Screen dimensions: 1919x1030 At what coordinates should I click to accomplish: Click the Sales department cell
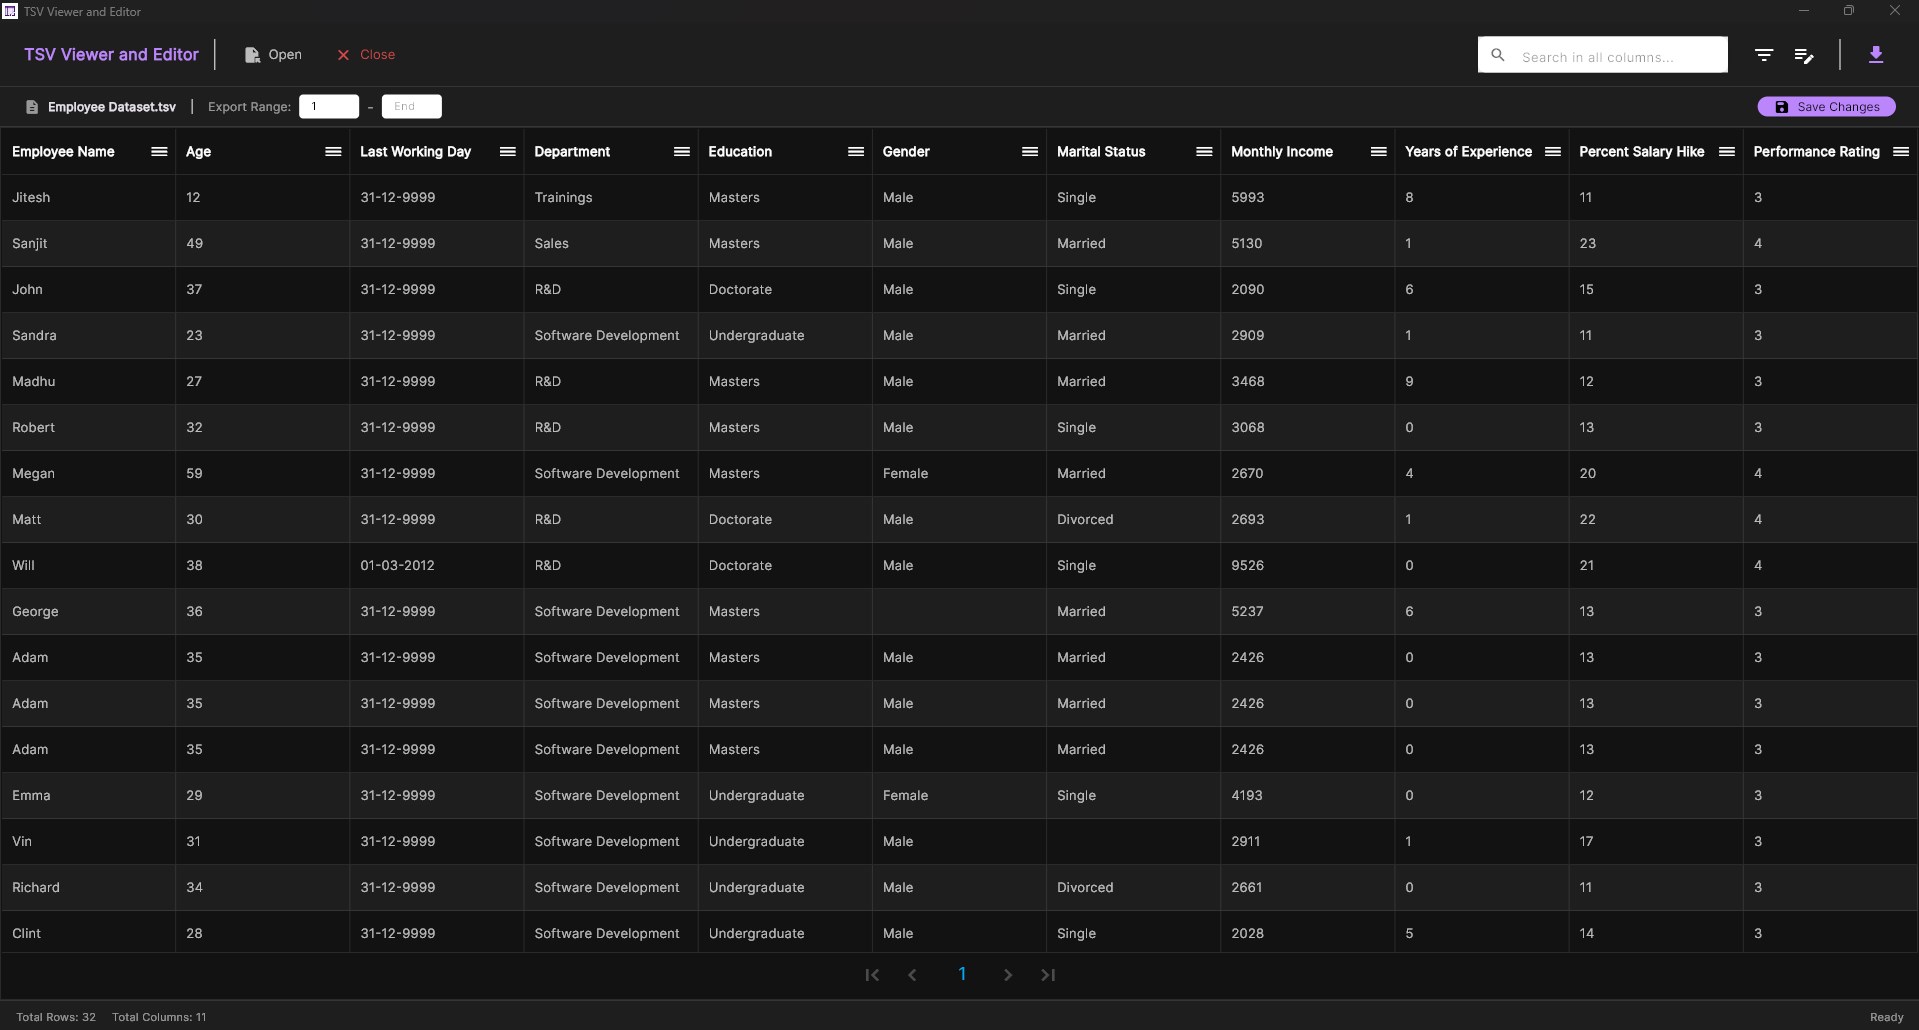click(611, 244)
